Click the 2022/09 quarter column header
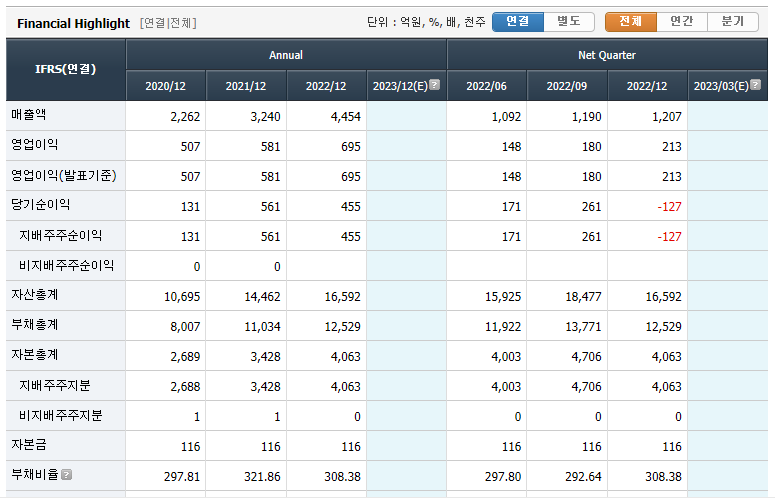The width and height of the screenshot is (775, 498). [x=567, y=86]
